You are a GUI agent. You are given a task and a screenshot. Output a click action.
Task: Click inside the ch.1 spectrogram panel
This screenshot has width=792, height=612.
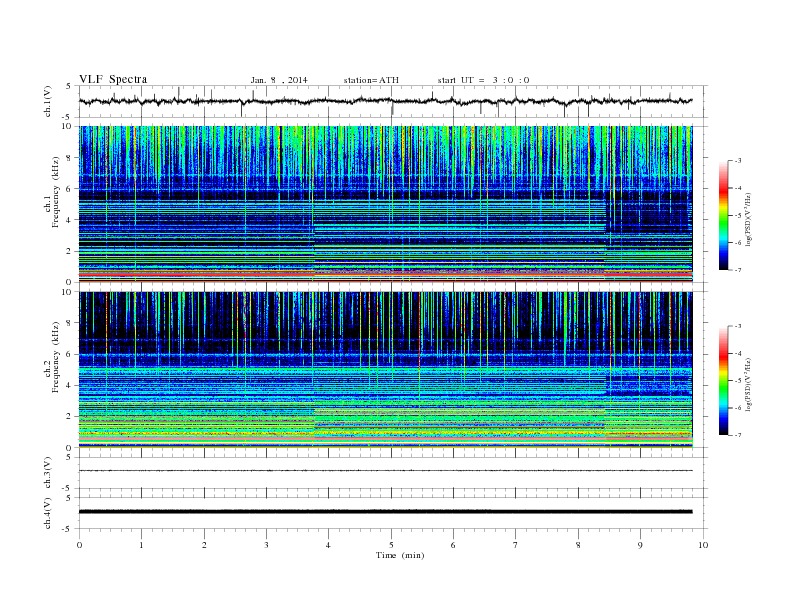coord(385,204)
